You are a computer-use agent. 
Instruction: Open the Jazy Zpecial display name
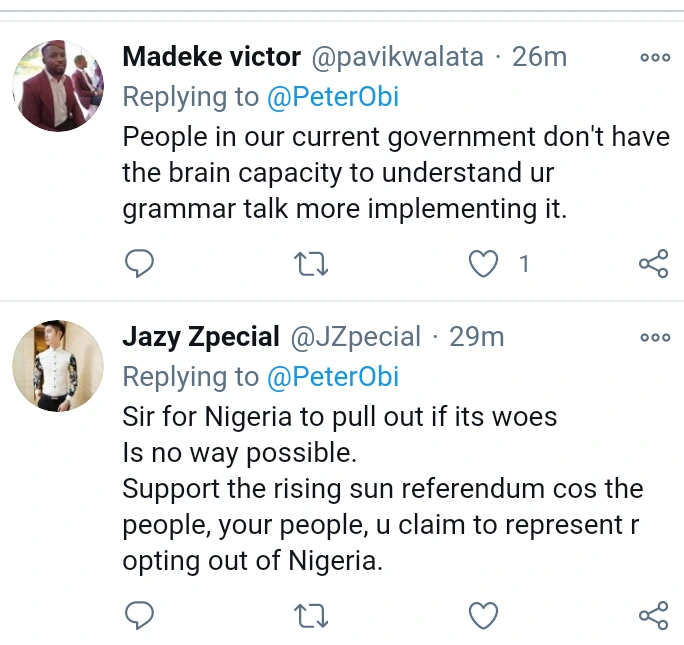click(x=200, y=337)
